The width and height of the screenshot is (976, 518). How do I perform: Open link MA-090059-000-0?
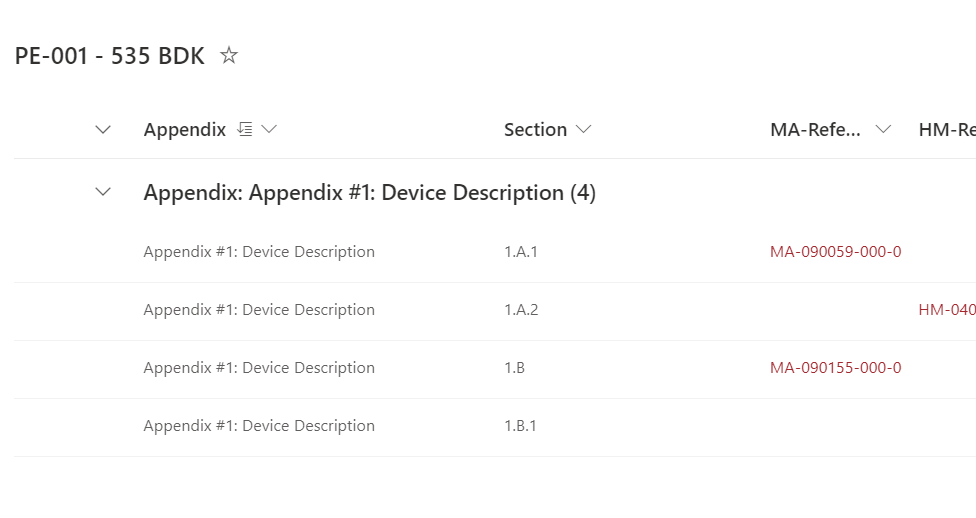click(x=835, y=252)
